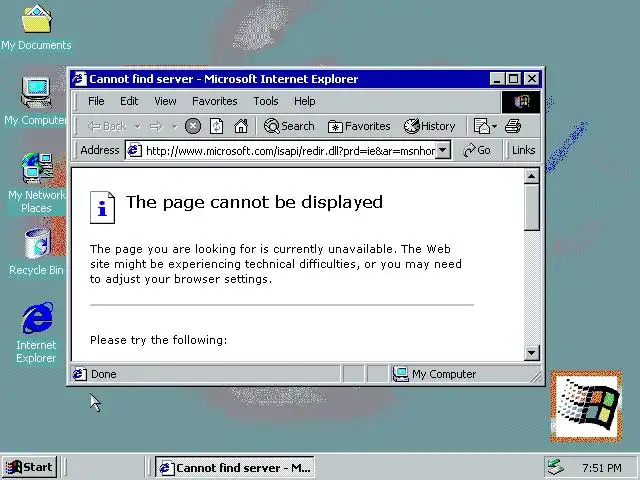
Task: Open the Start menu
Action: [x=29, y=467]
